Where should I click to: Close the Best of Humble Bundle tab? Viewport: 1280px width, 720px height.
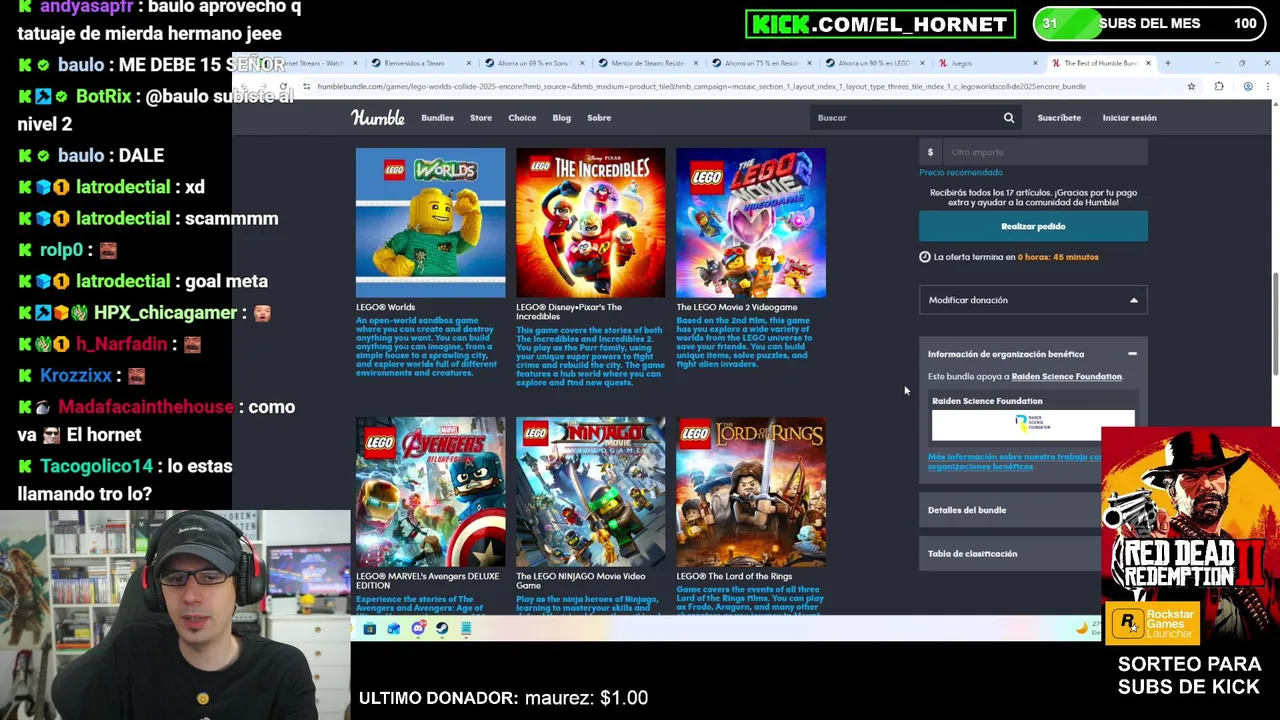coord(1148,63)
